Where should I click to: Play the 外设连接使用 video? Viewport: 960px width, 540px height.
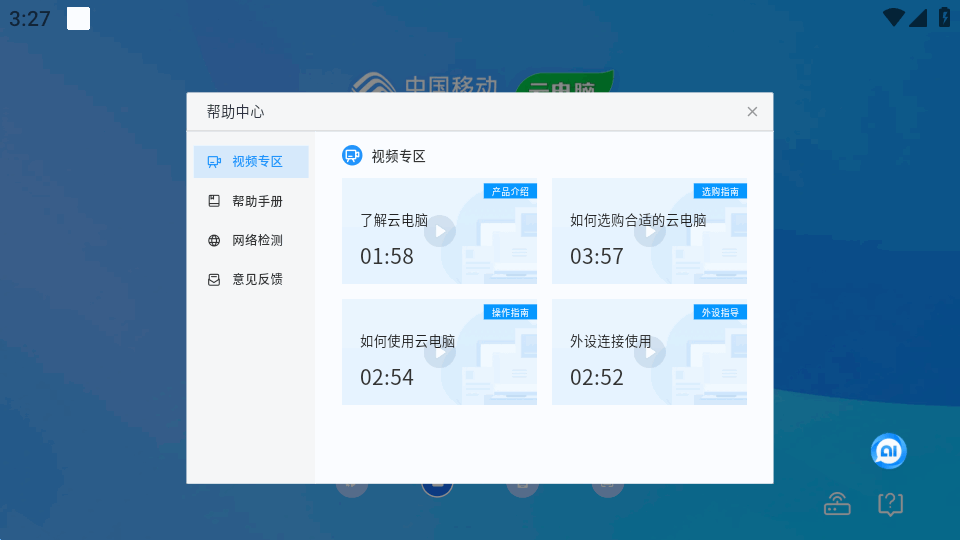click(x=650, y=353)
